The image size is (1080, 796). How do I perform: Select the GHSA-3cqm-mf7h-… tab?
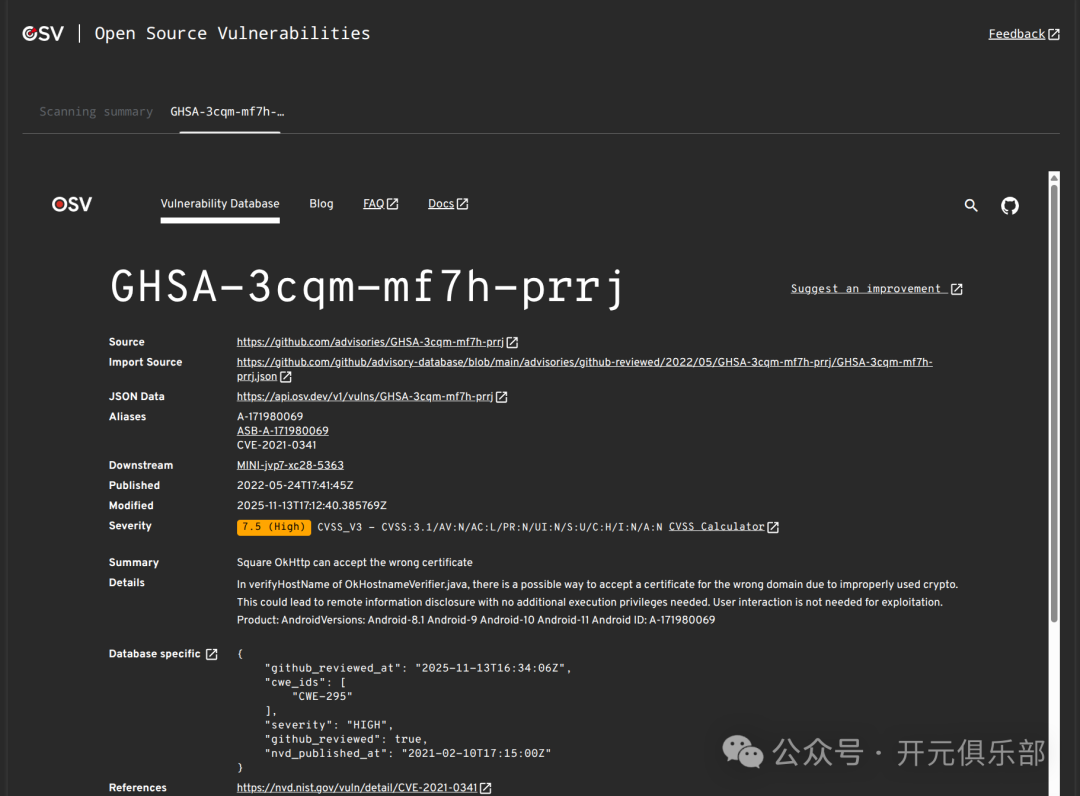pos(227,112)
